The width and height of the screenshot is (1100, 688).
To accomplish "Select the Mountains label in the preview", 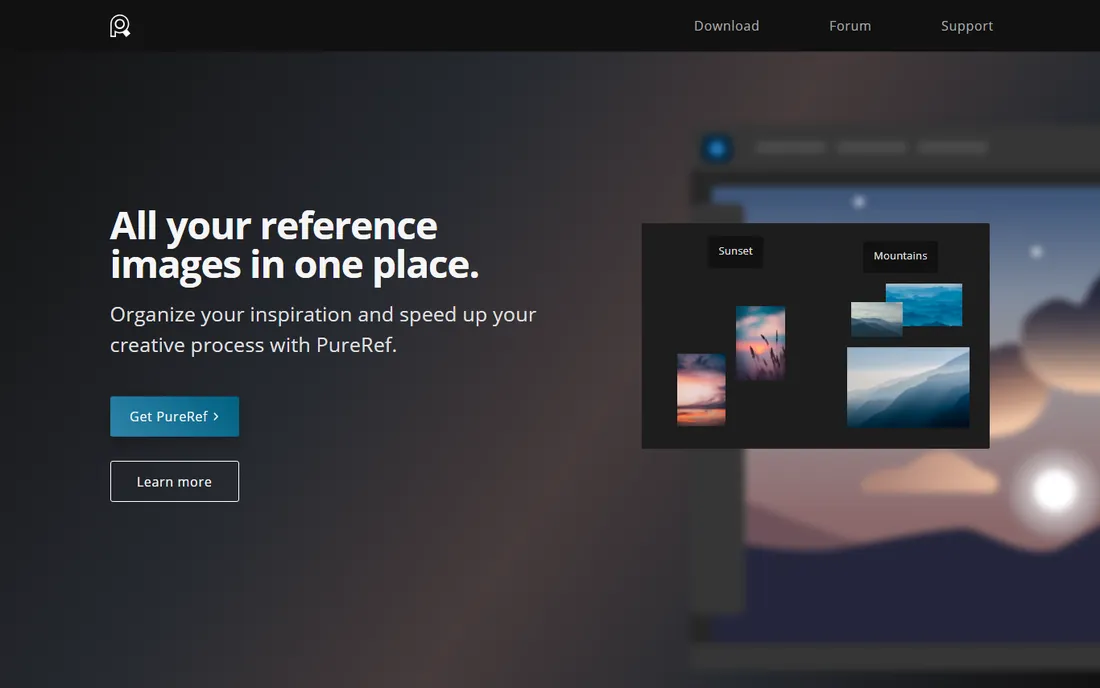I will pos(900,256).
